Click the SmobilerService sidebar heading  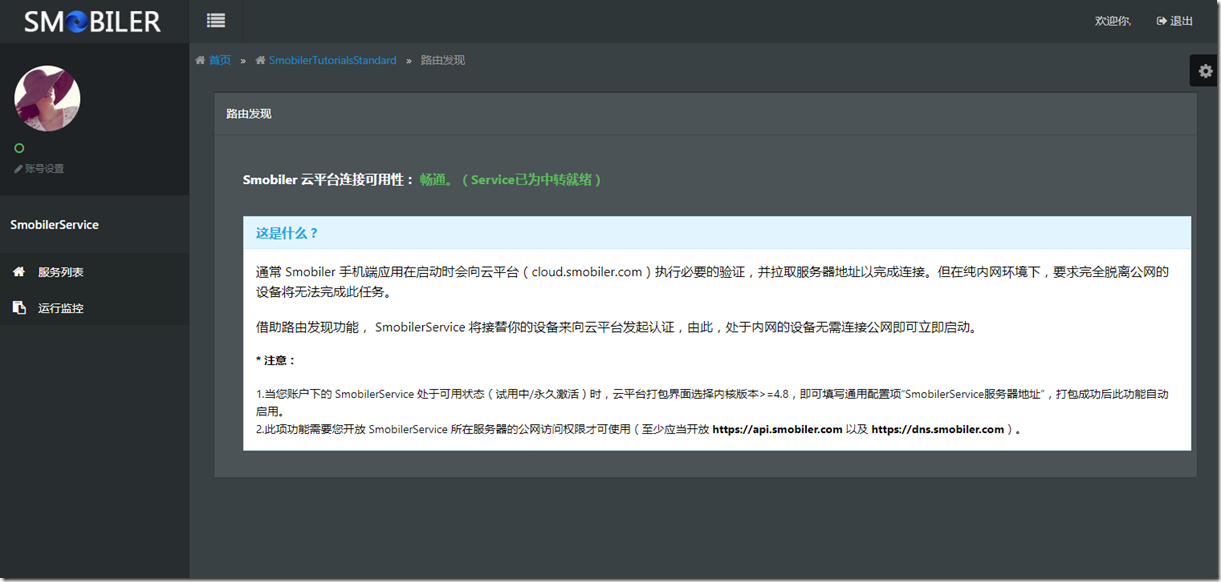click(54, 225)
